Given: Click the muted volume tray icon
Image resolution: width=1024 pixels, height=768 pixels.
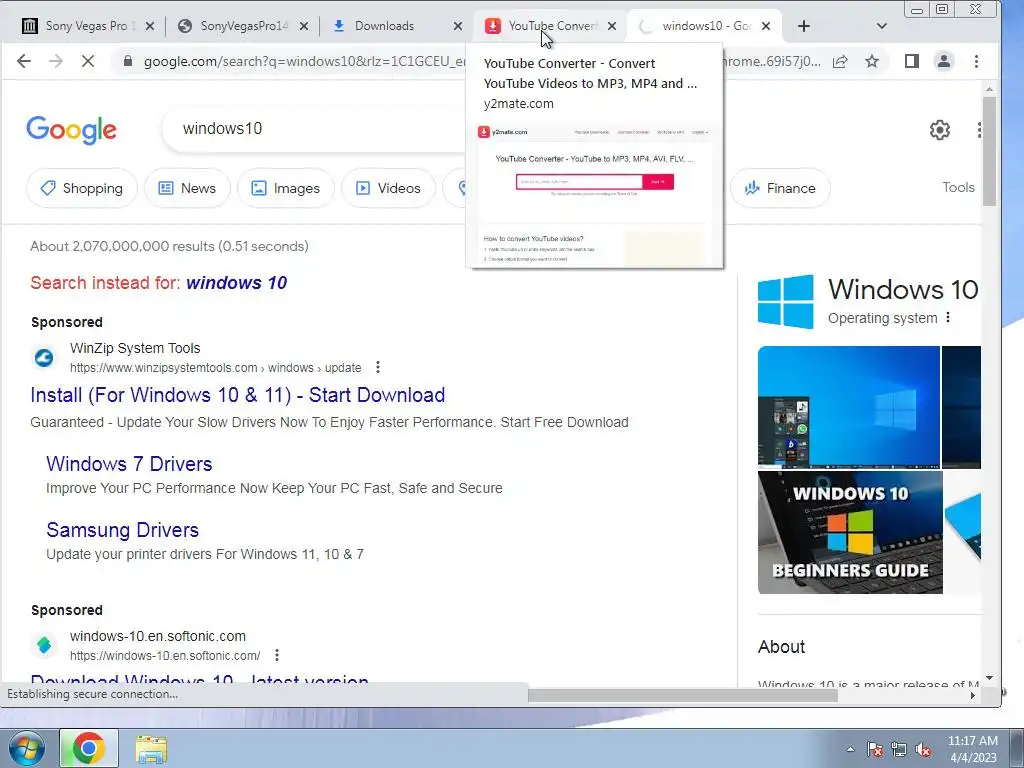Looking at the screenshot, I should pyautogui.click(x=923, y=749).
